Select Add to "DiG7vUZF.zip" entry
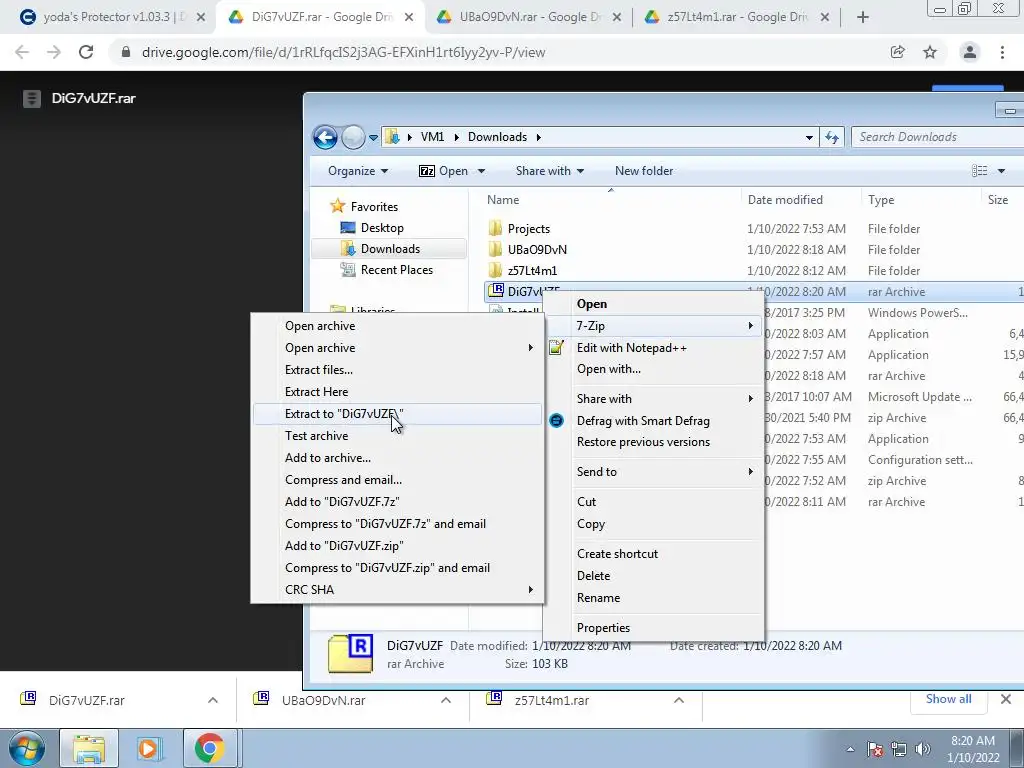1024x768 pixels. [x=397, y=545]
